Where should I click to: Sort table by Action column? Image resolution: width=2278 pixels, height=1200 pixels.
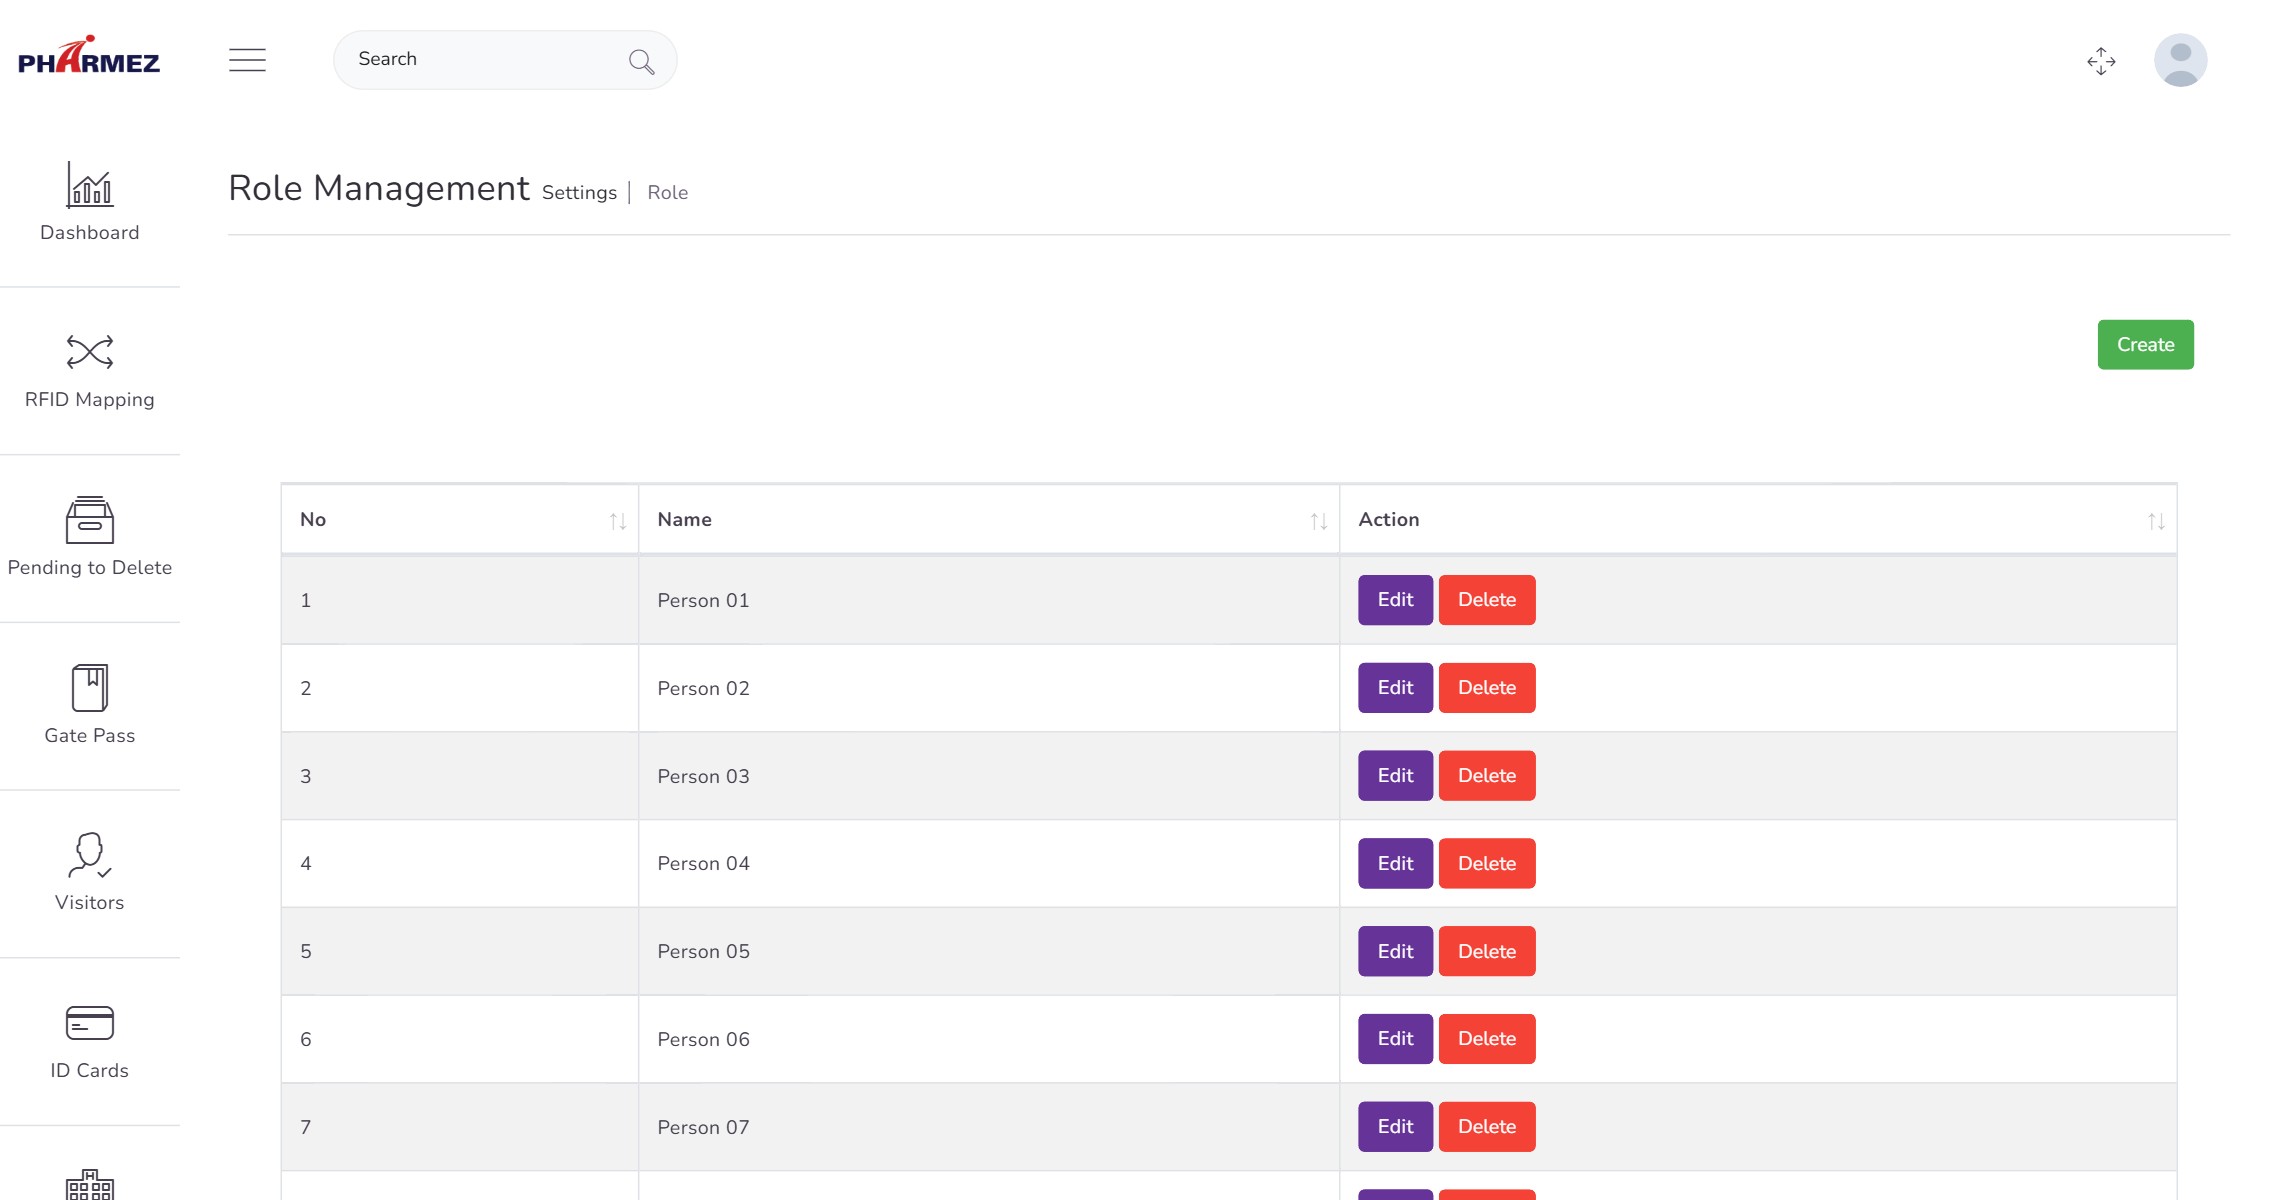click(x=2156, y=521)
